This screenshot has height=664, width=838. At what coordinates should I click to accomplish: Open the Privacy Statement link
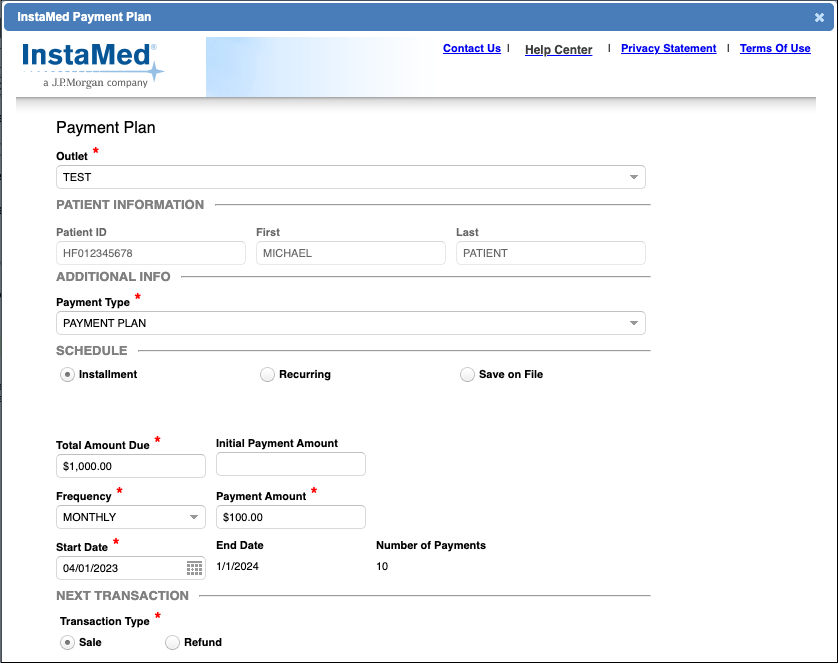(669, 49)
